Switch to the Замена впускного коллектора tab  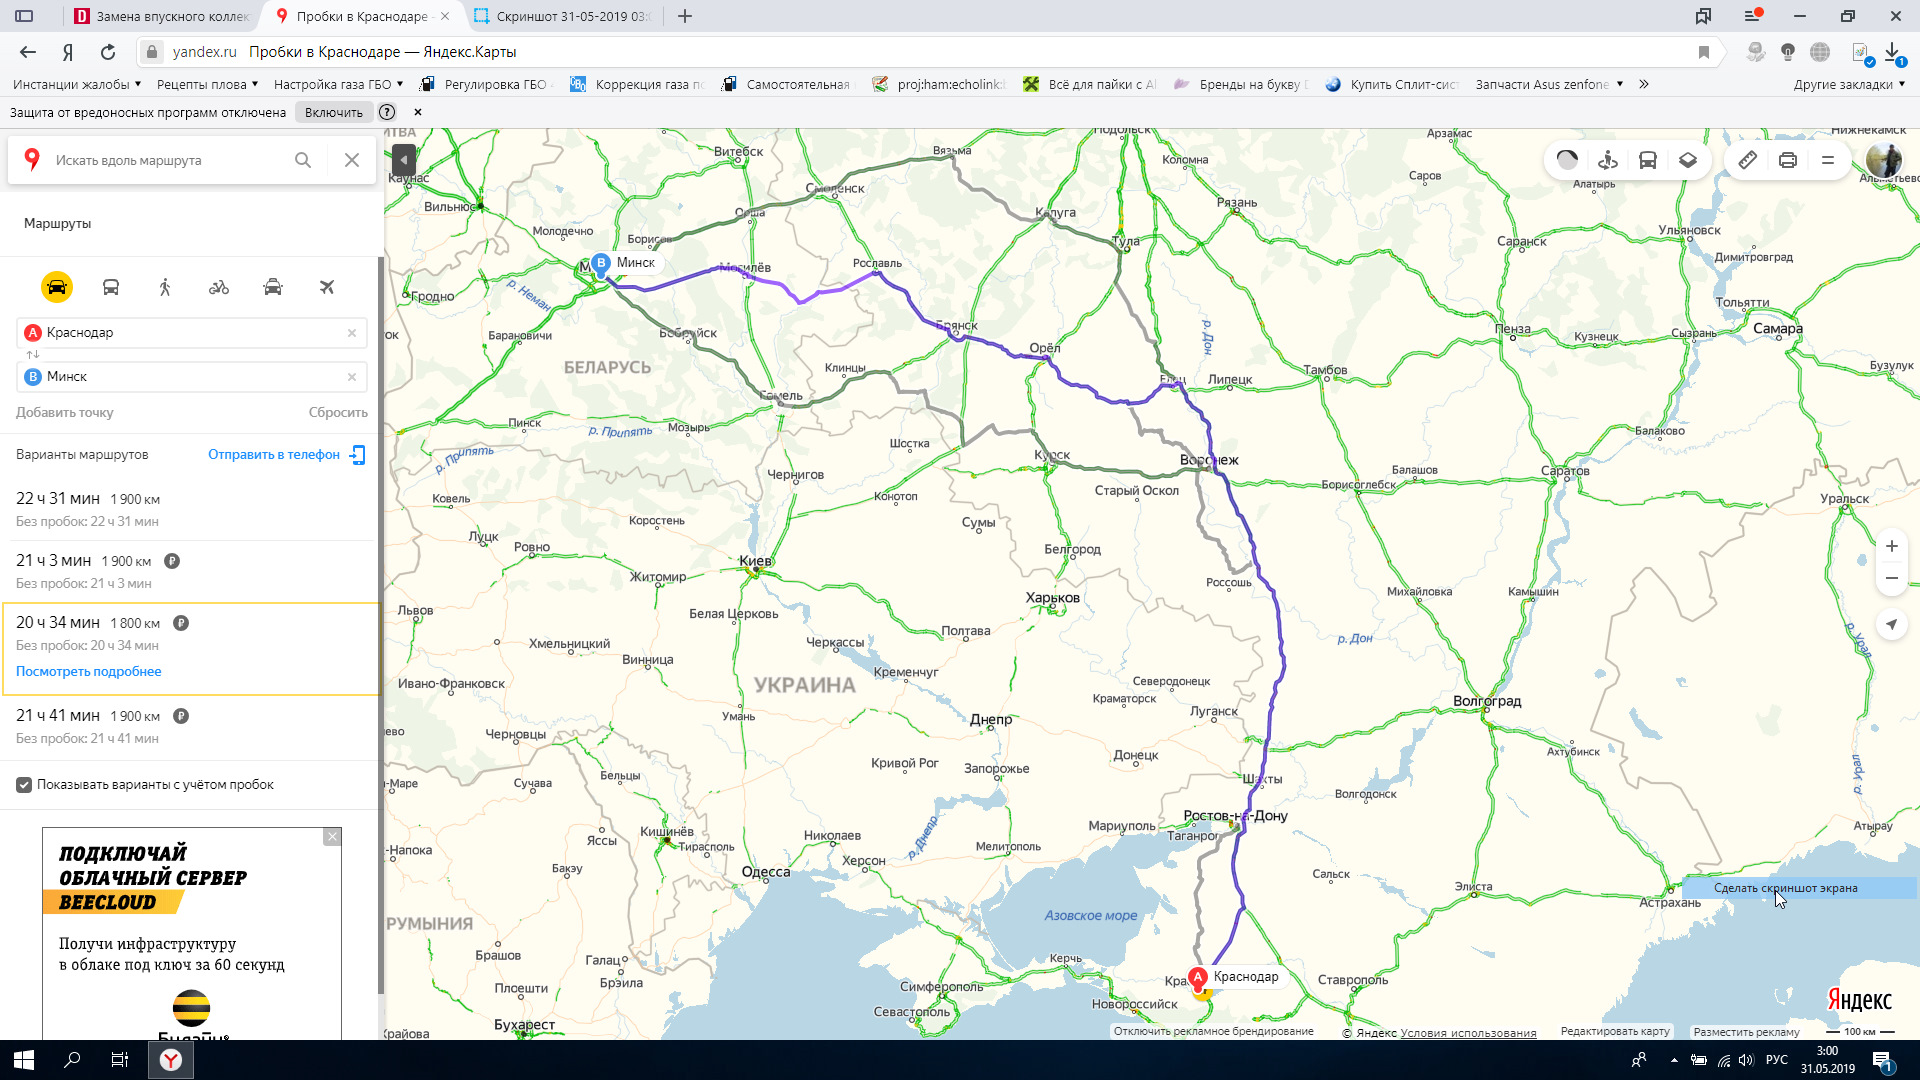point(162,16)
